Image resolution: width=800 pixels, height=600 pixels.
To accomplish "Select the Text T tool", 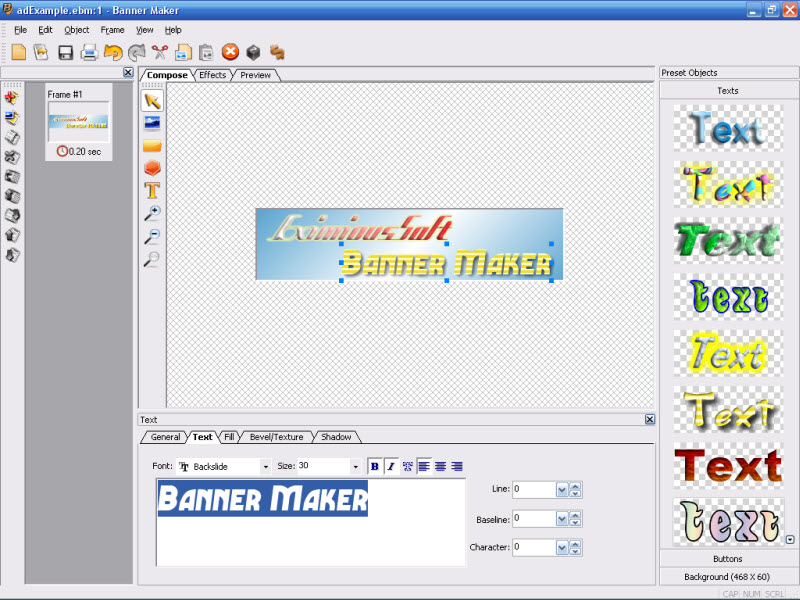I will coord(152,190).
